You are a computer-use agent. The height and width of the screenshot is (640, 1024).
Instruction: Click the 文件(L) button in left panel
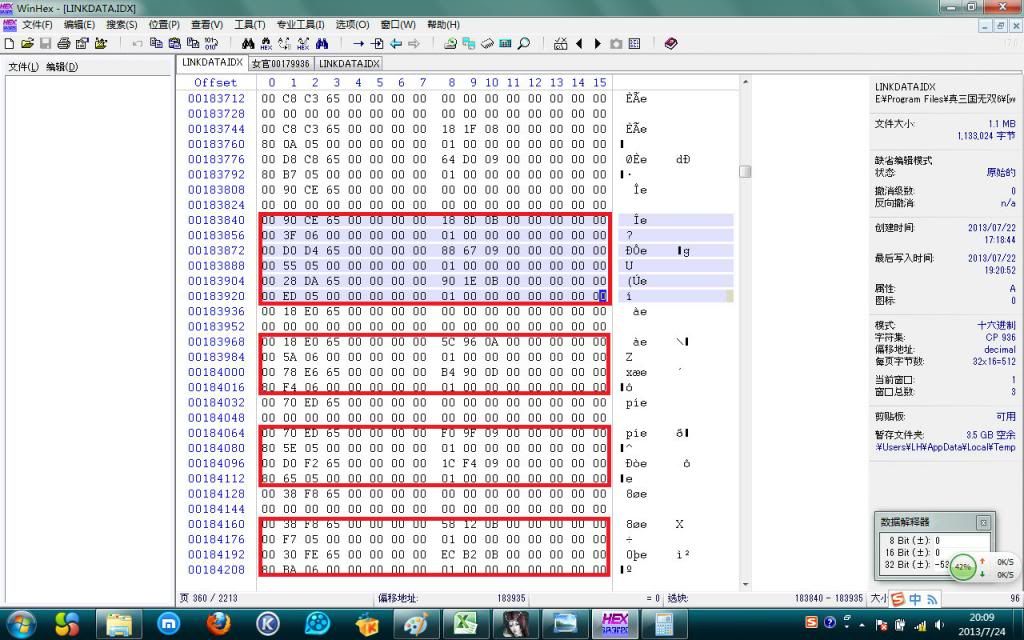coord(23,67)
